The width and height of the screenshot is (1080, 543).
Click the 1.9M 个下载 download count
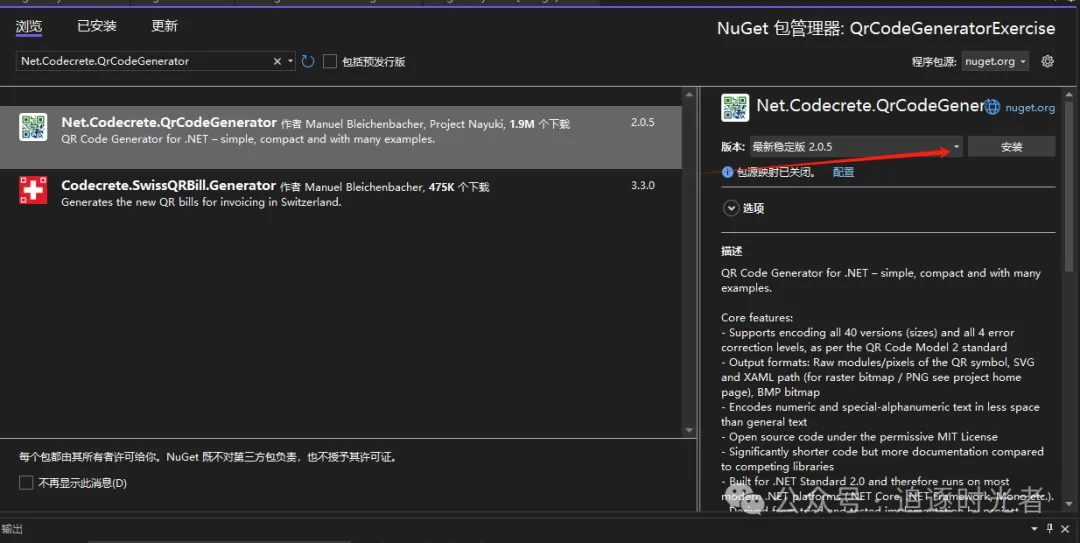click(539, 124)
